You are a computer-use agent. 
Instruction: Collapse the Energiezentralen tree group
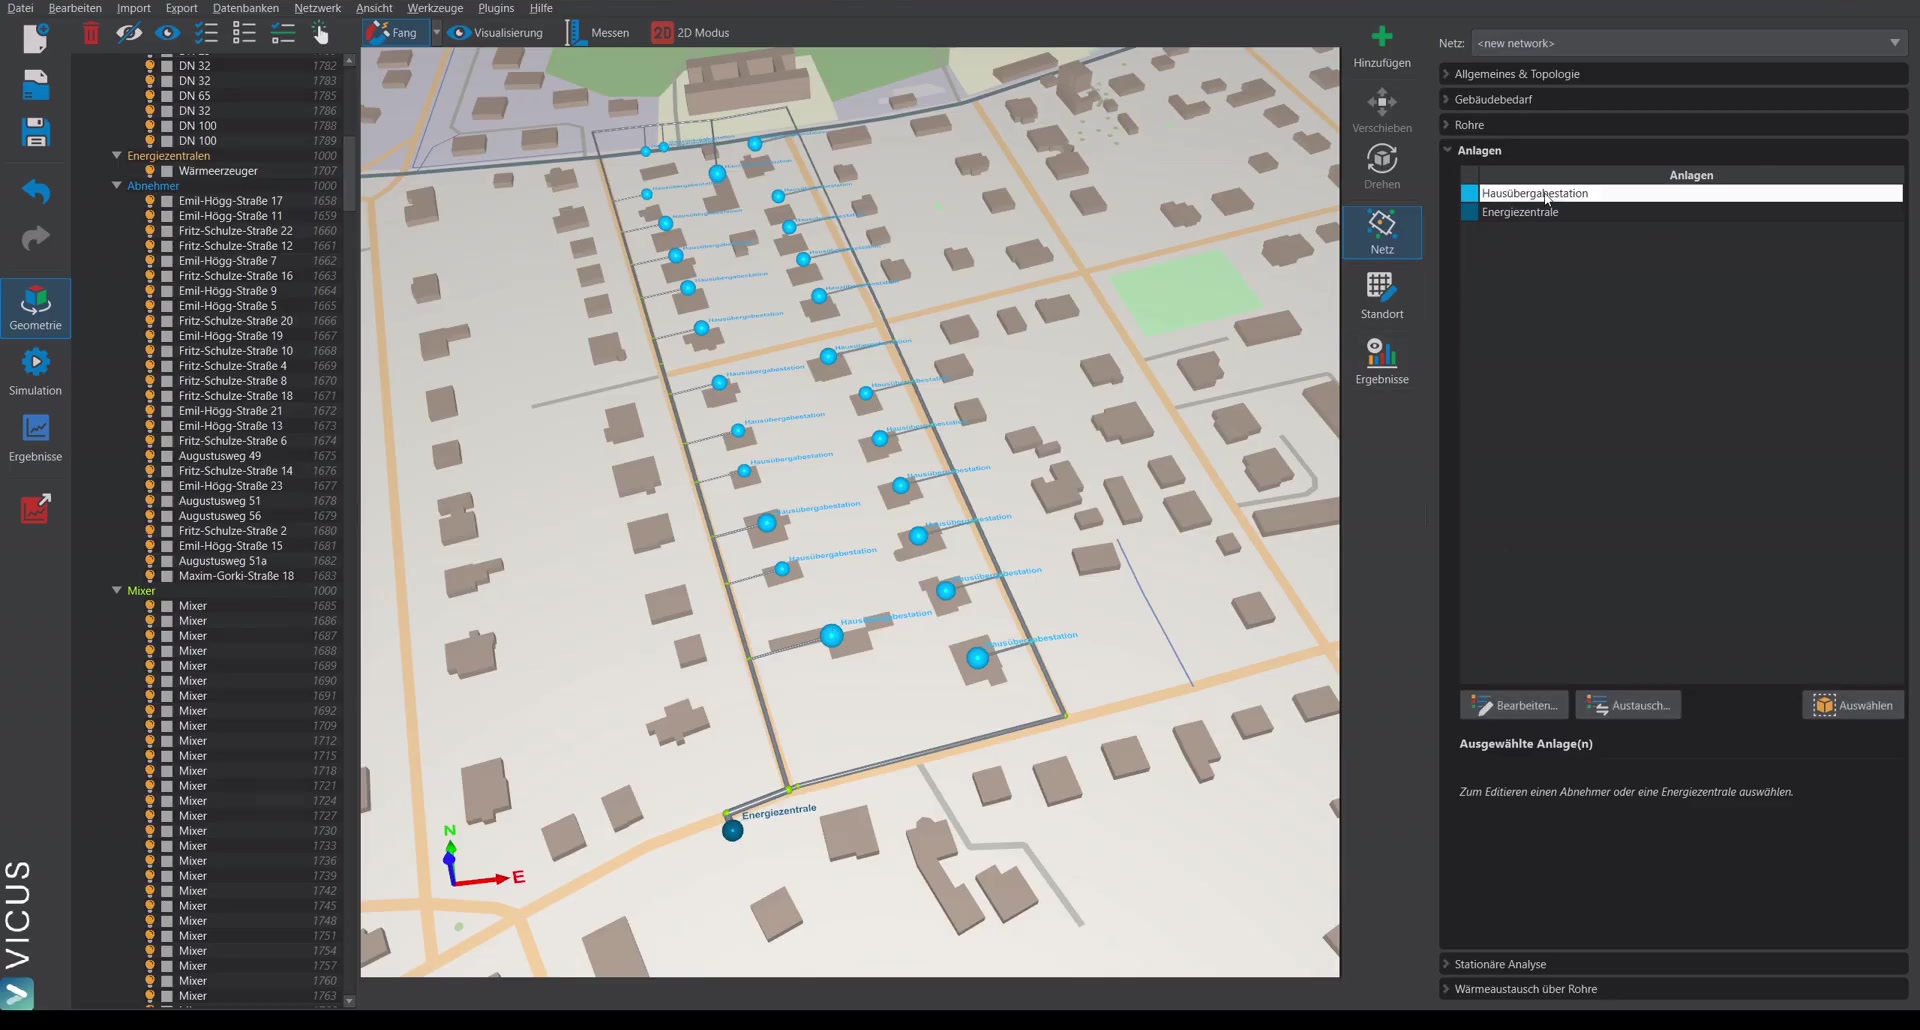pos(117,156)
